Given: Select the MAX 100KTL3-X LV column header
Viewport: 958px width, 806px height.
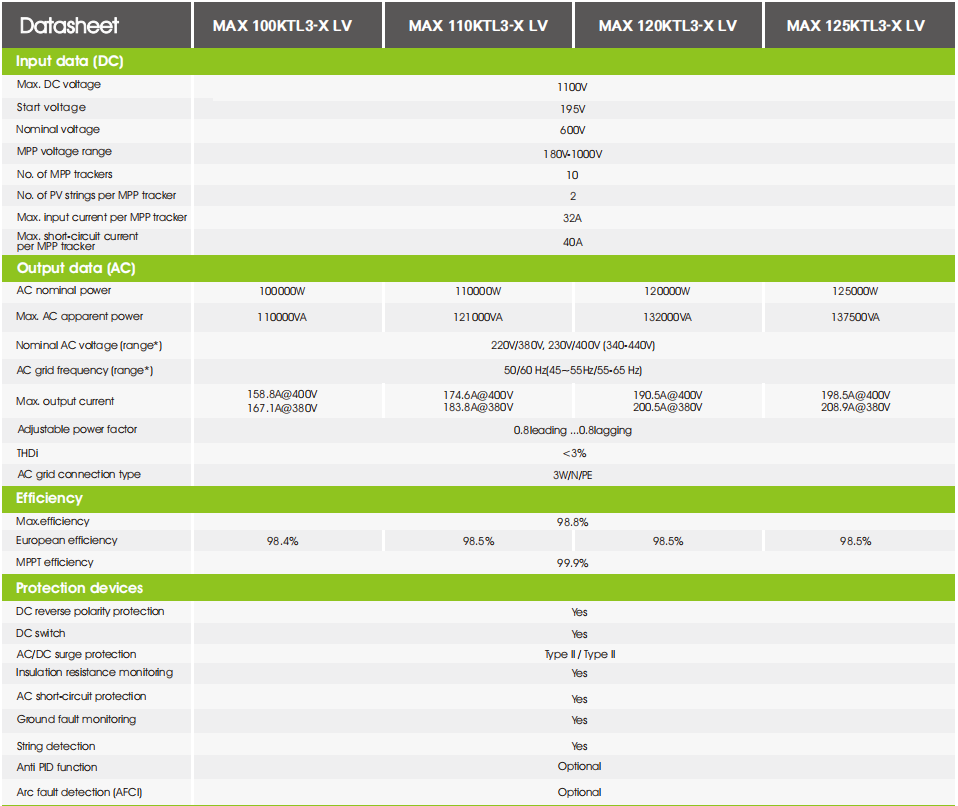Looking at the screenshot, I should point(282,26).
